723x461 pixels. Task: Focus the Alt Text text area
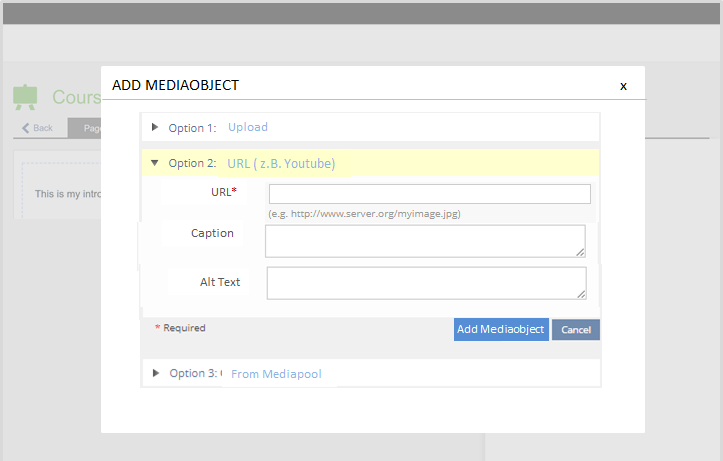(x=426, y=283)
